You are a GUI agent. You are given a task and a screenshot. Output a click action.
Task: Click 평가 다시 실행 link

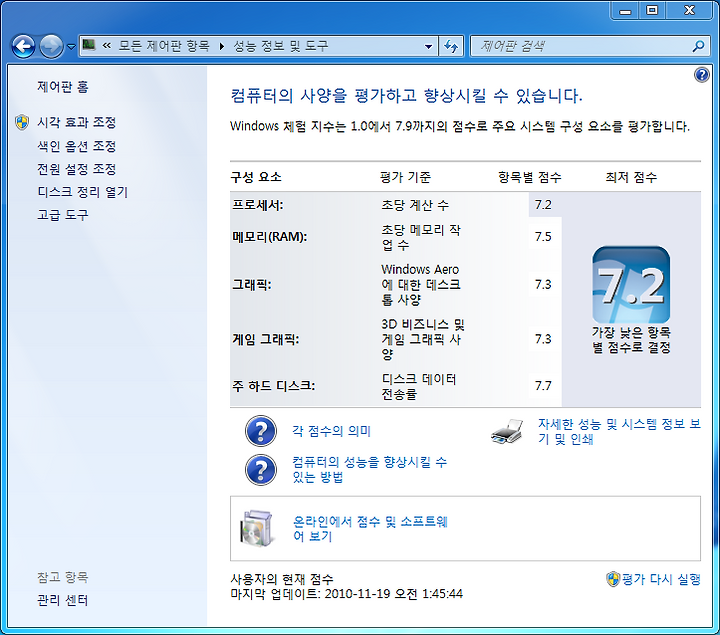(x=661, y=579)
